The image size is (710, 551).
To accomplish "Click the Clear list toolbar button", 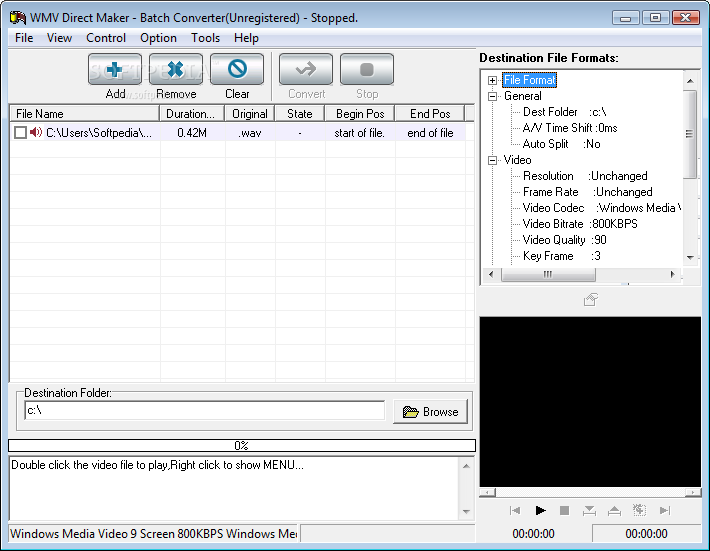I will 237,69.
